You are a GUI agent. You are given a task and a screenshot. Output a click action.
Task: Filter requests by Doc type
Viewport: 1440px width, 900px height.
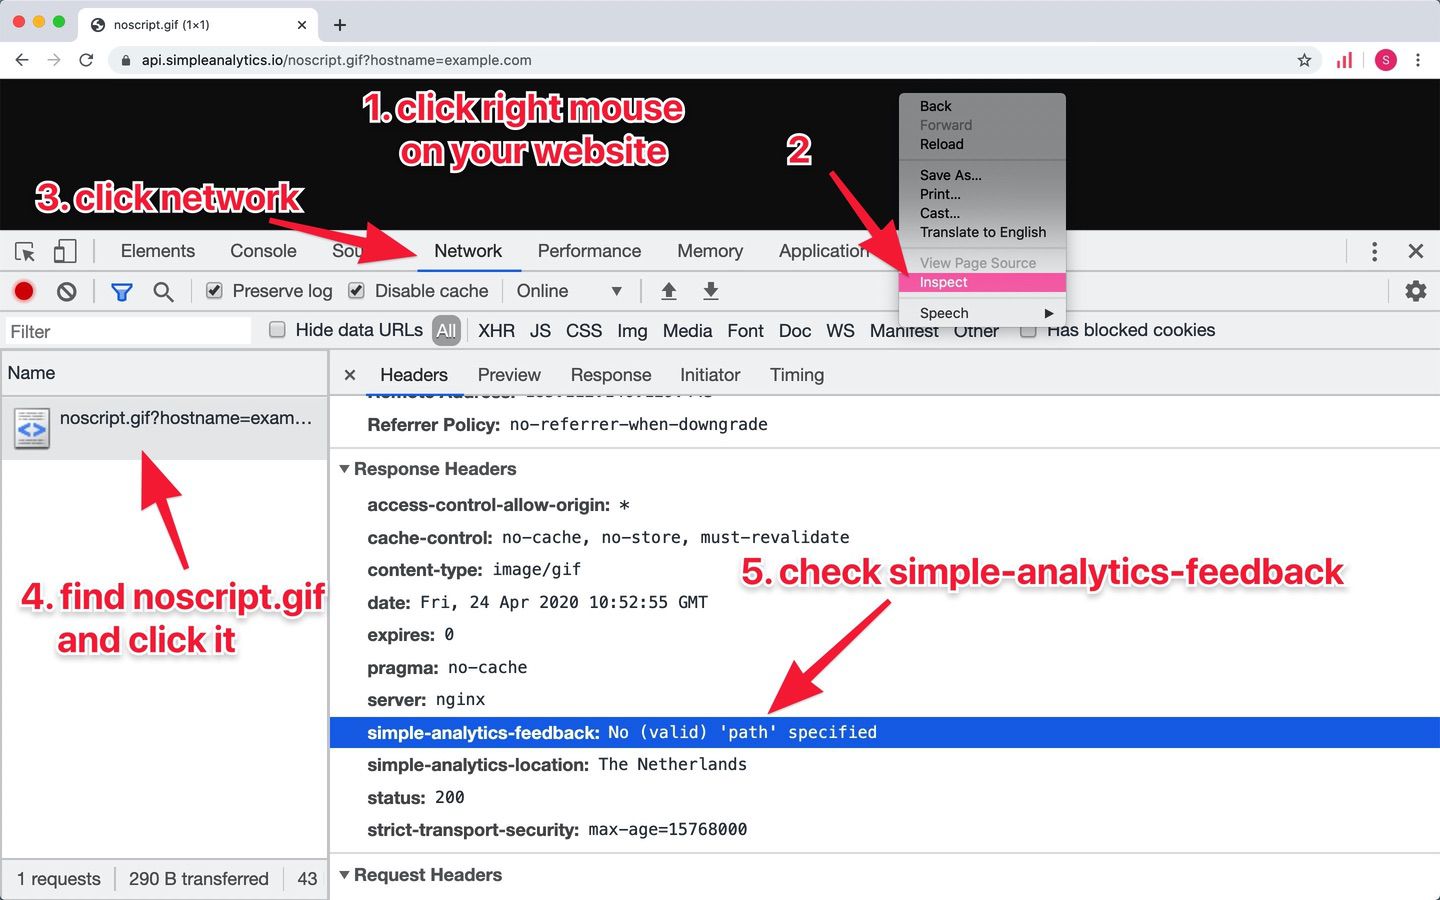(x=795, y=331)
